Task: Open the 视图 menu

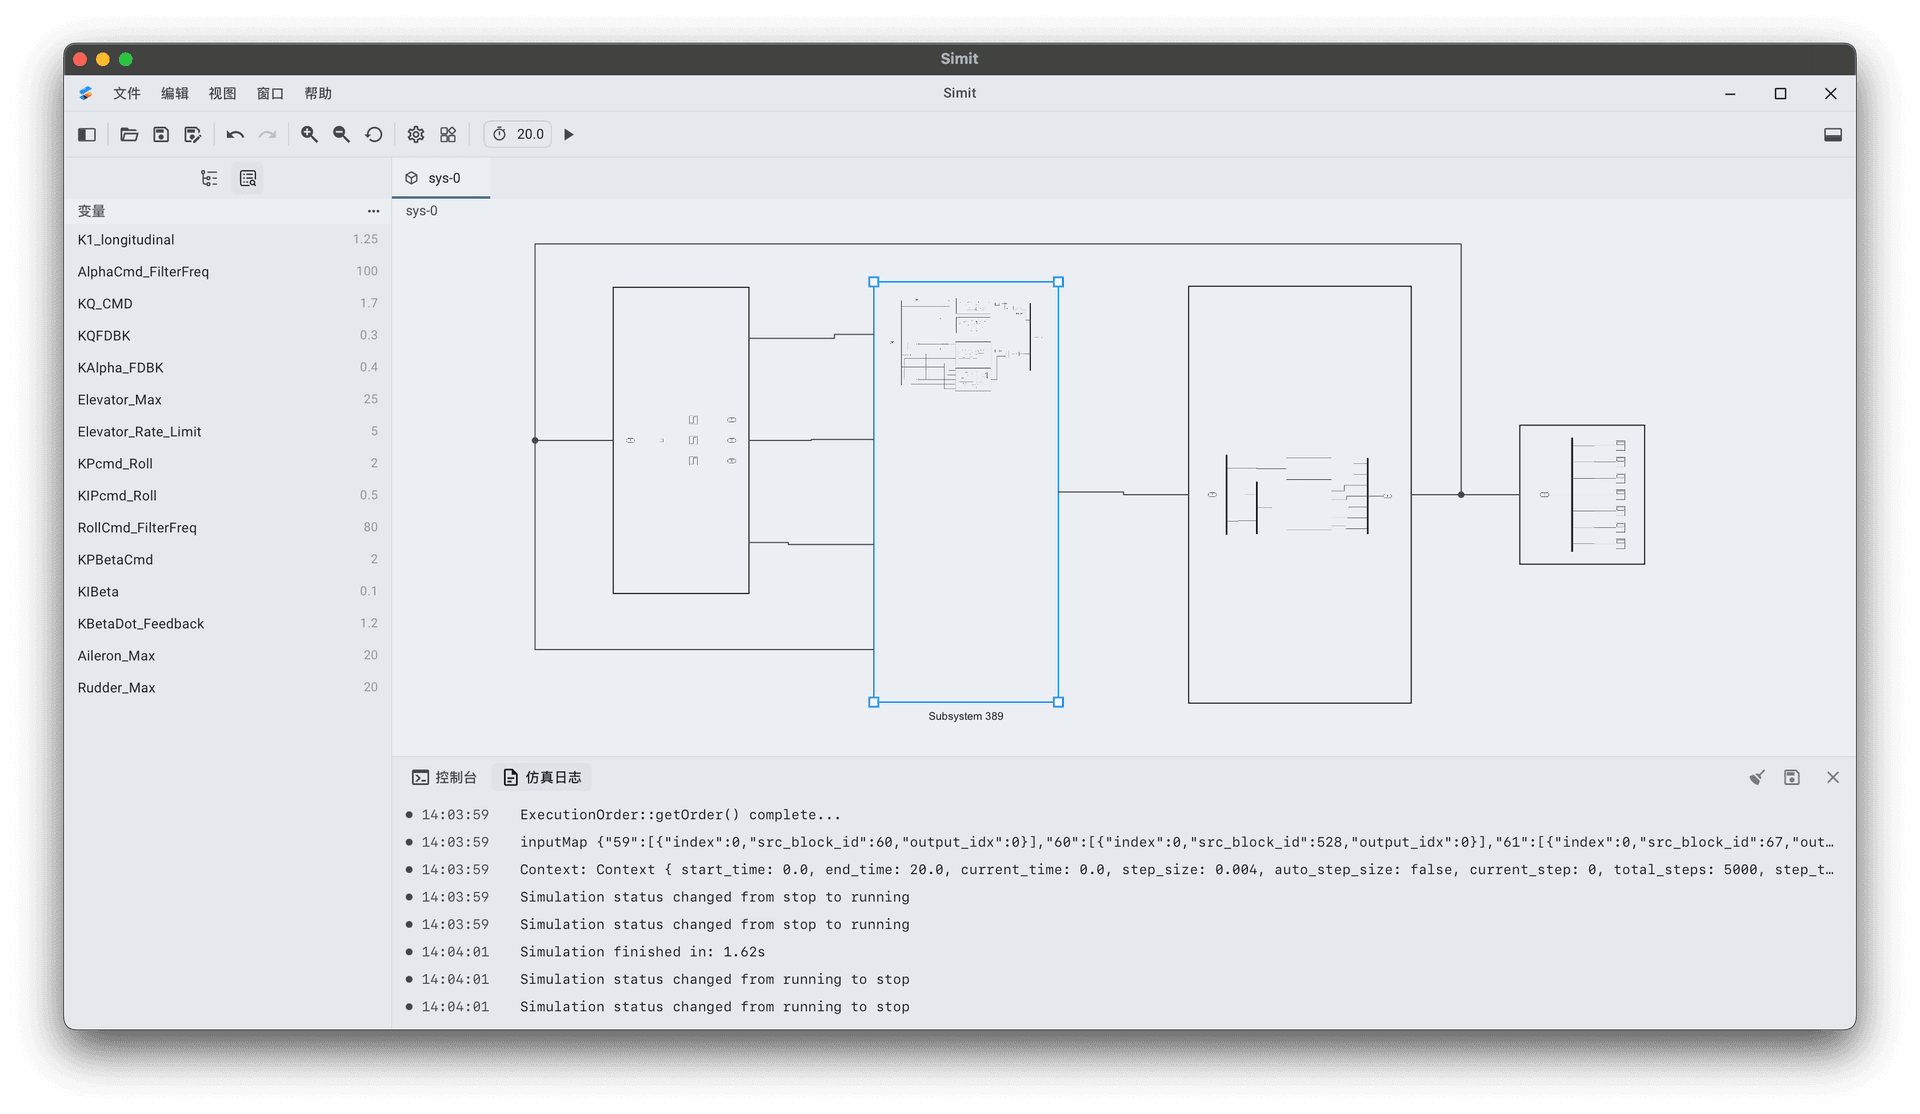Action: click(x=222, y=93)
